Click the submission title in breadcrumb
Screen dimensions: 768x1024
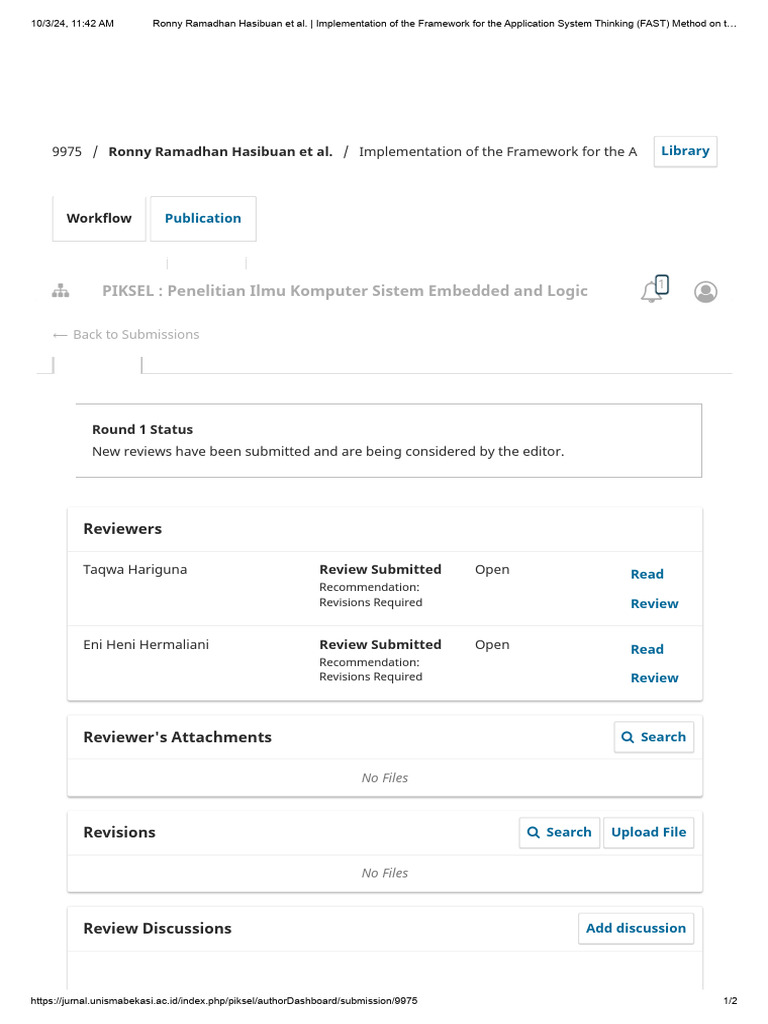(x=497, y=152)
